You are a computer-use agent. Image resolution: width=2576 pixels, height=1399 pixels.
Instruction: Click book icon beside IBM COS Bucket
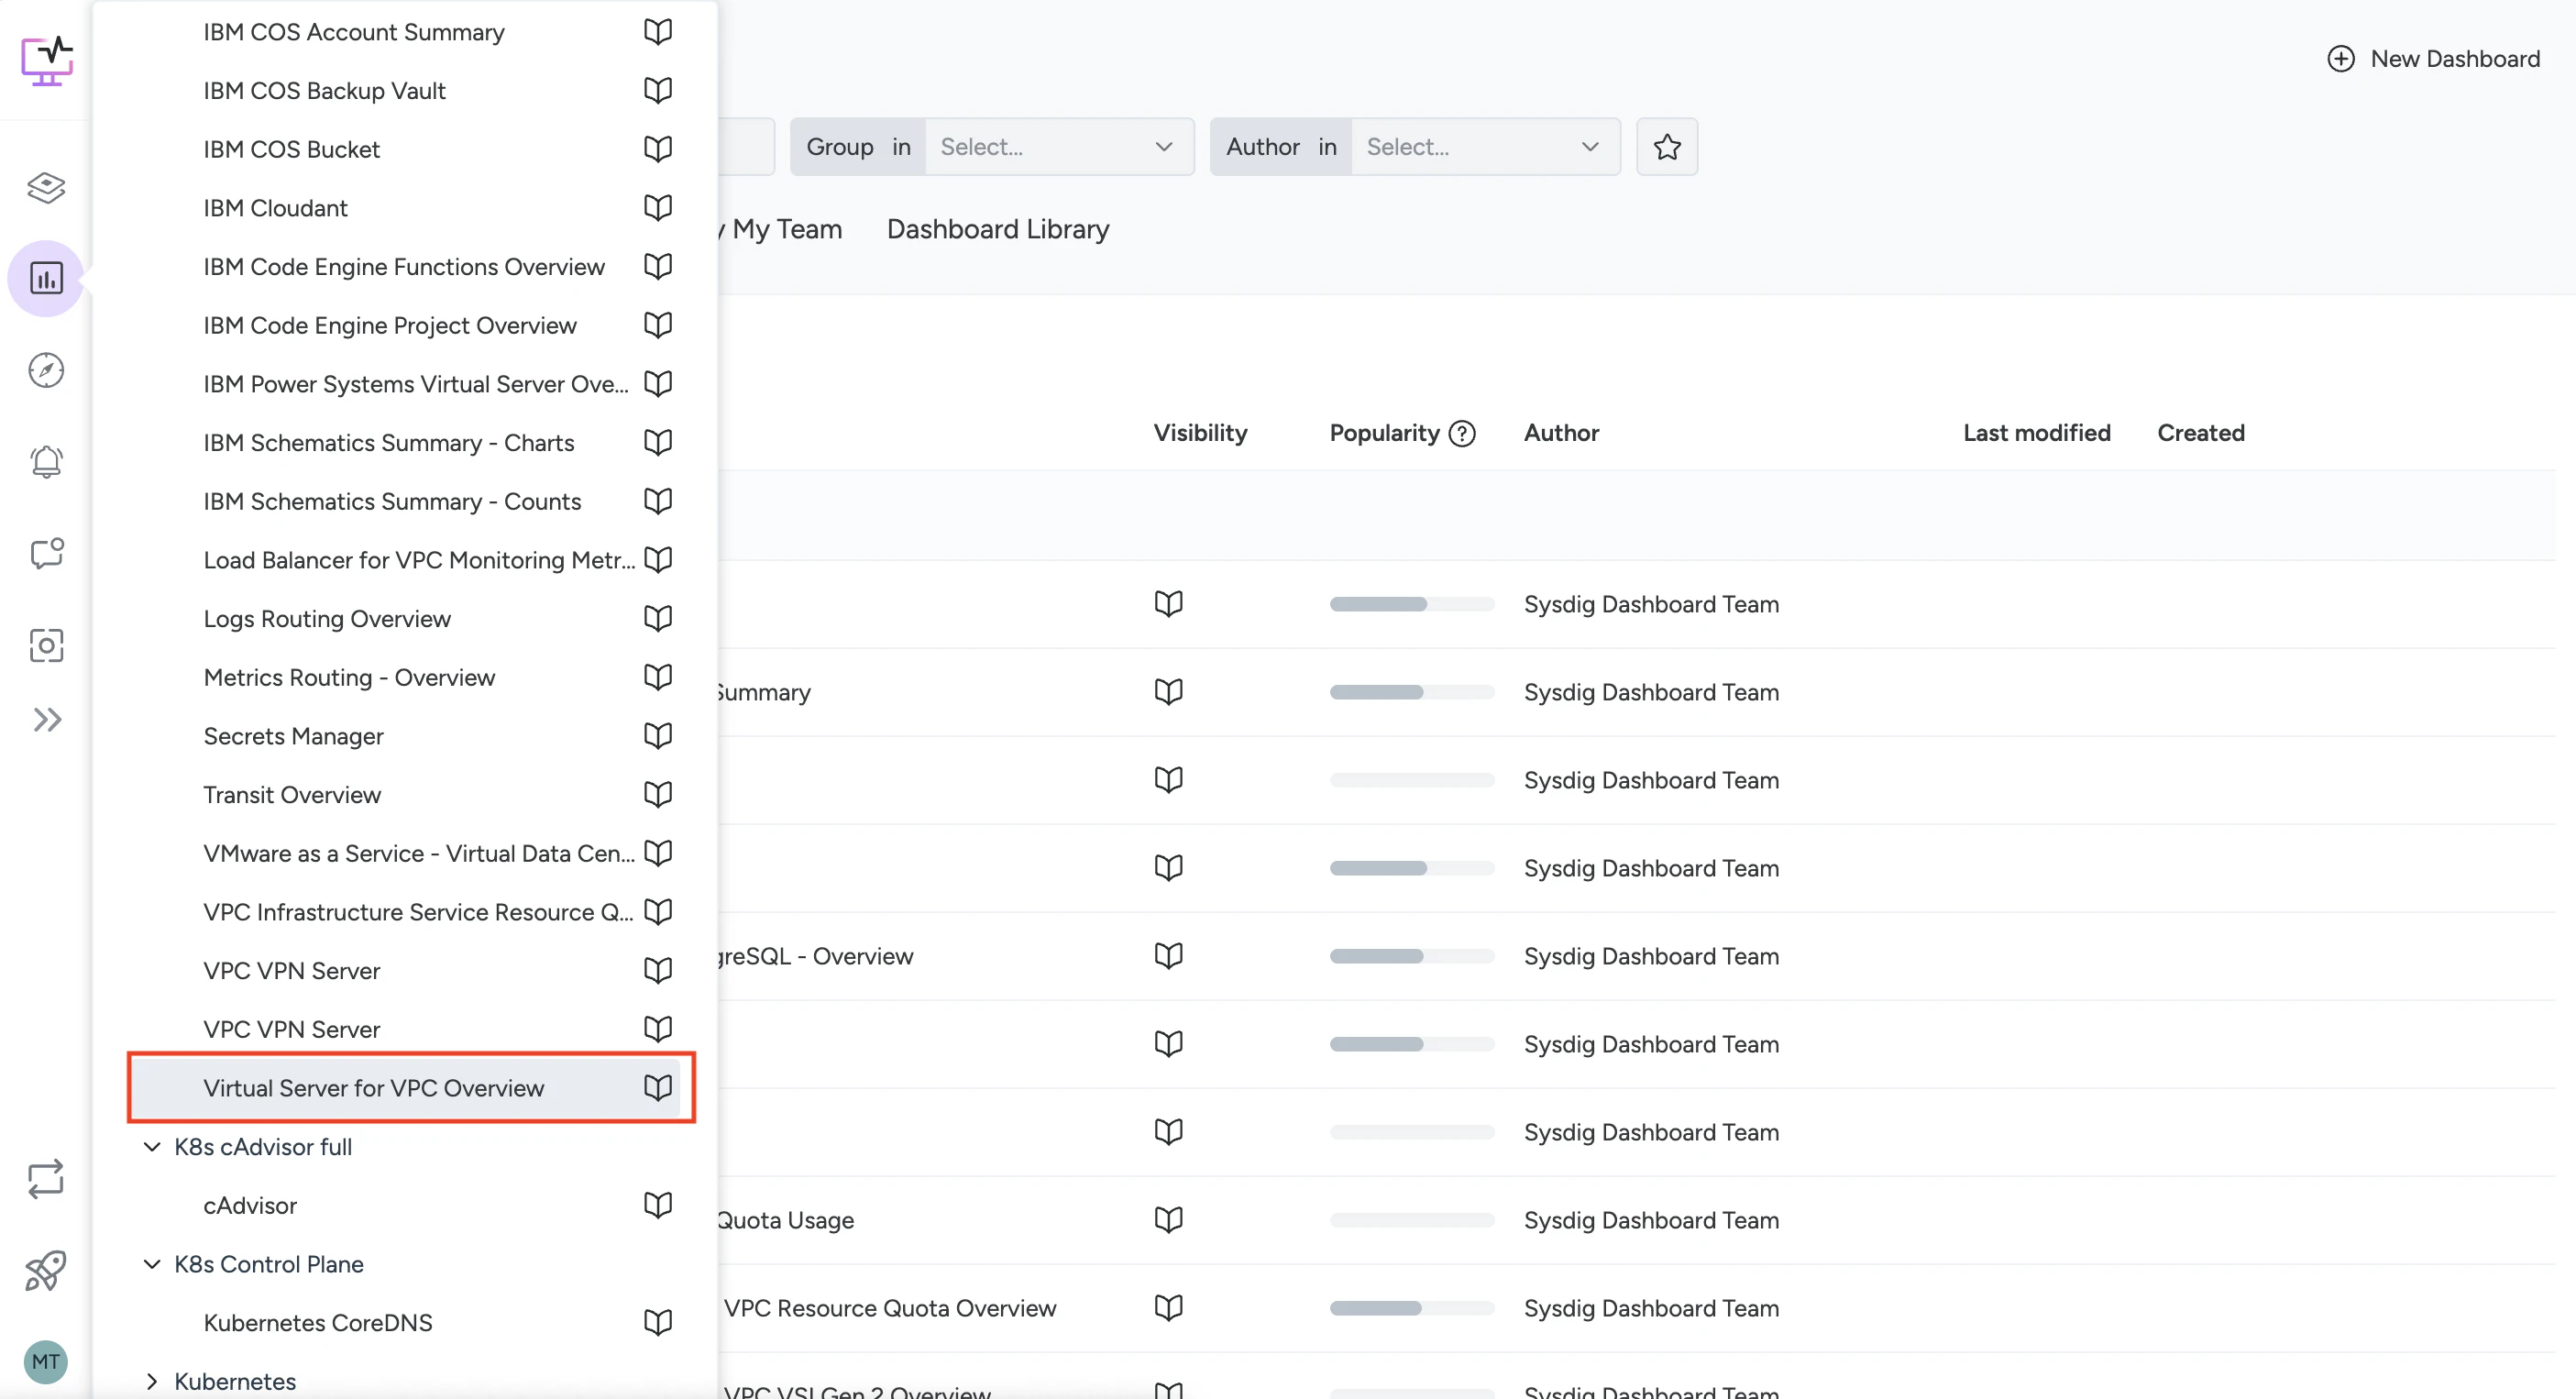click(x=658, y=148)
